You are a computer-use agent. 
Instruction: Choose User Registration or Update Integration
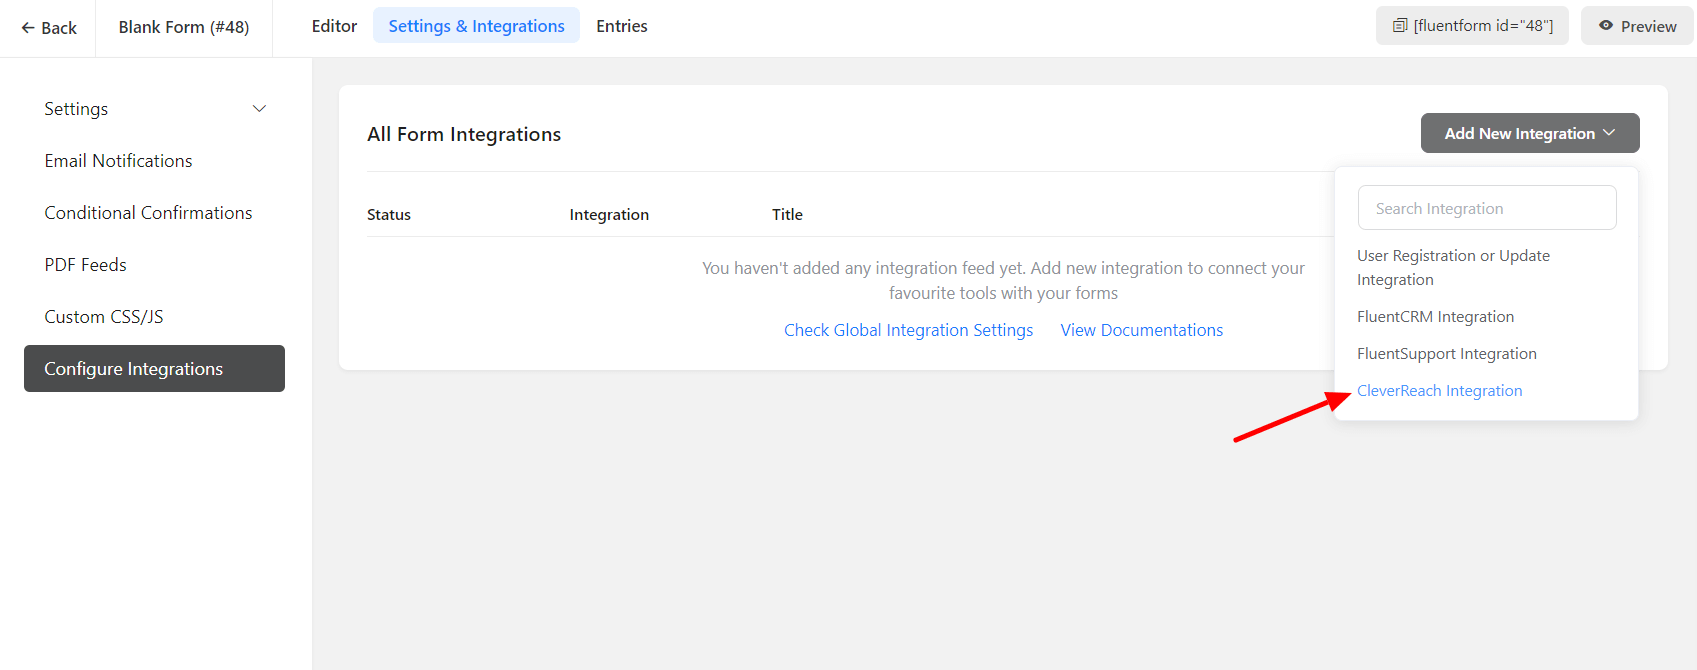[x=1452, y=267]
